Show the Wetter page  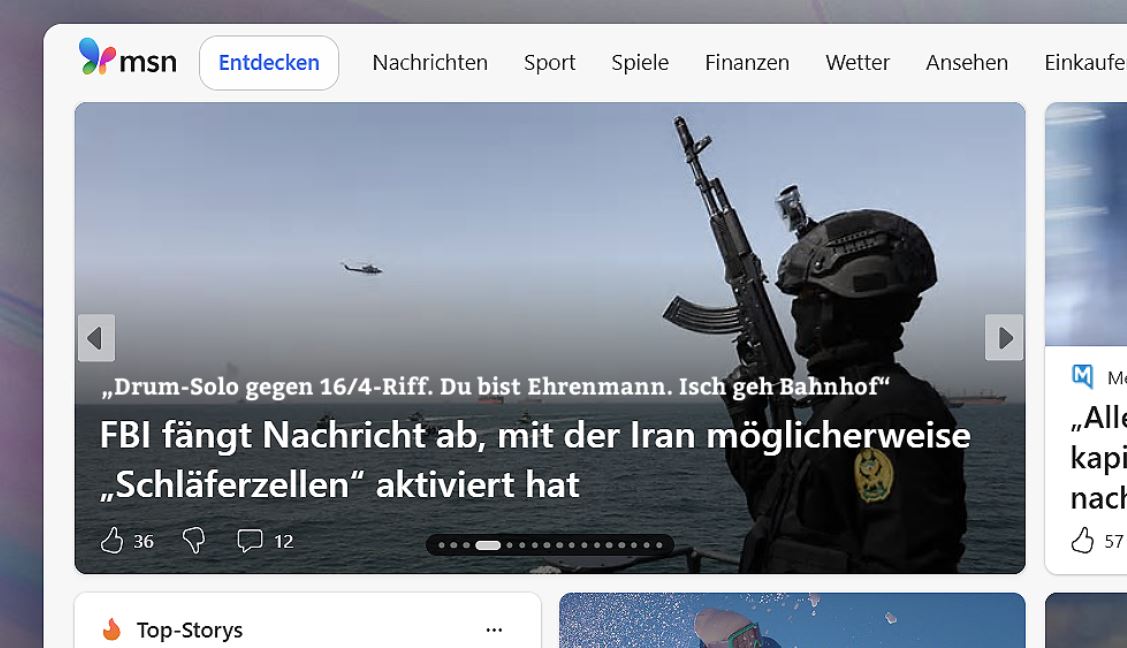(857, 63)
